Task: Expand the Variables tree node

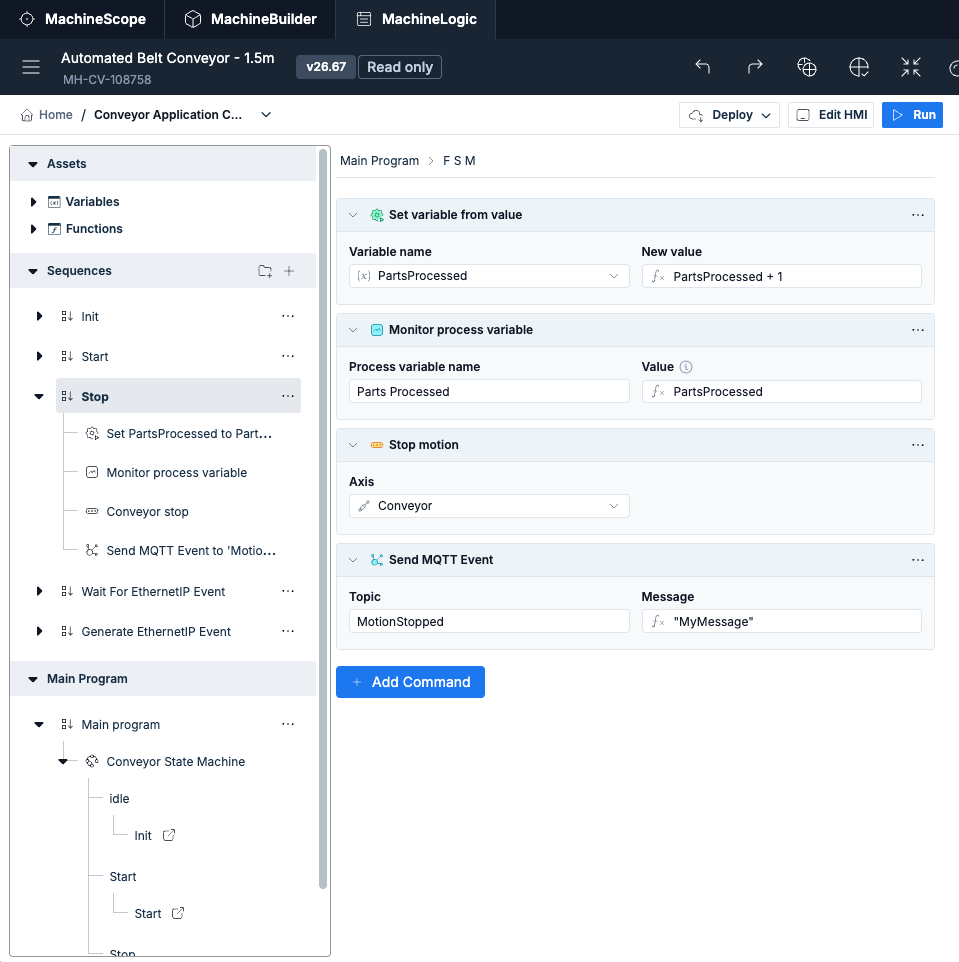Action: point(33,202)
